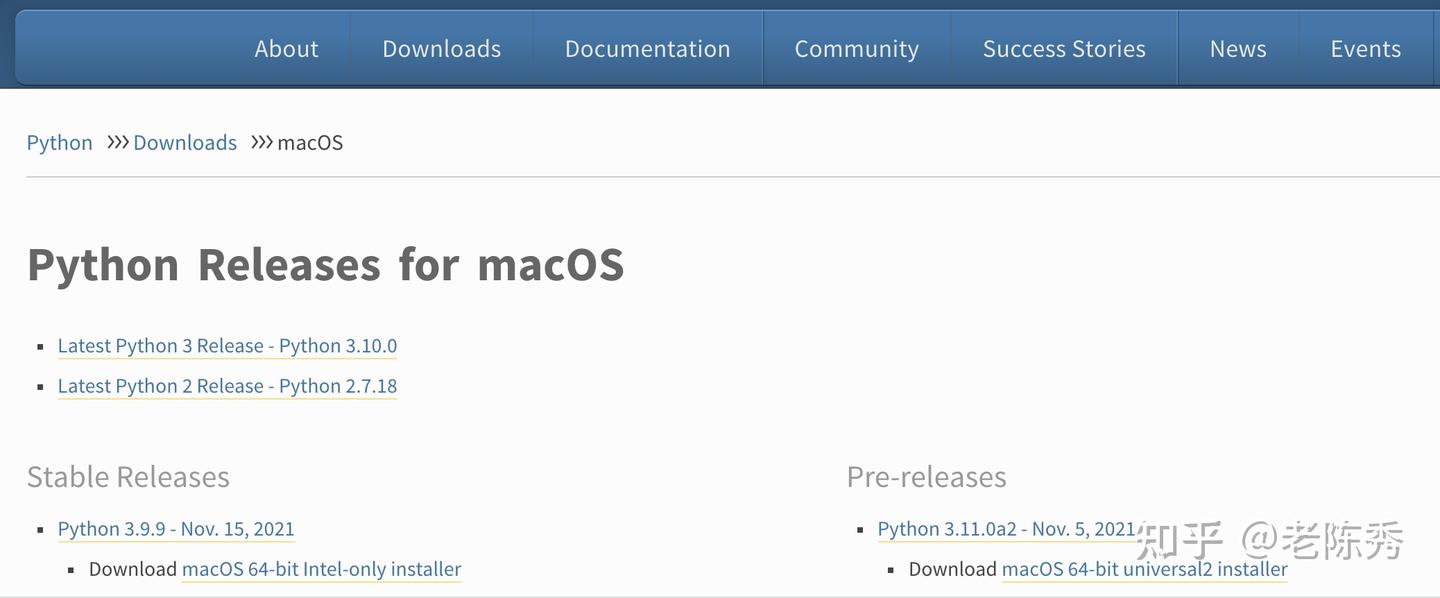Select the Stable Releases section heading
This screenshot has width=1440, height=598.
click(x=128, y=476)
